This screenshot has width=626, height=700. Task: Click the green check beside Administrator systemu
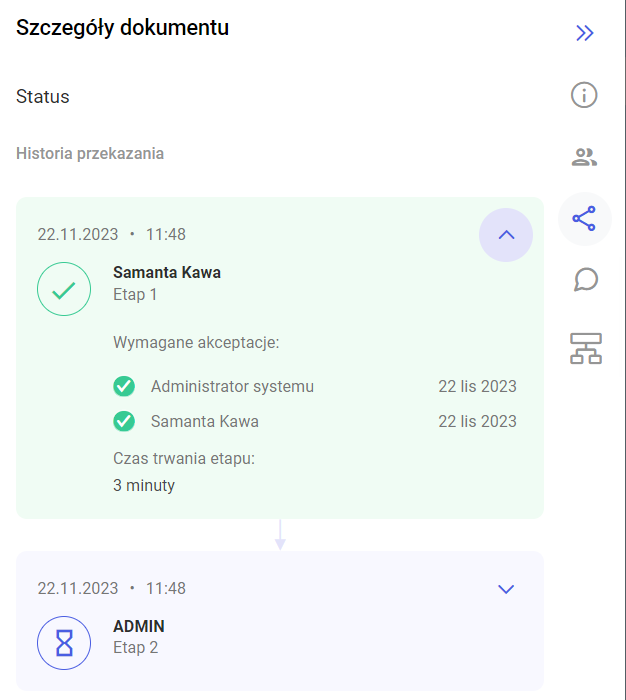click(x=124, y=386)
